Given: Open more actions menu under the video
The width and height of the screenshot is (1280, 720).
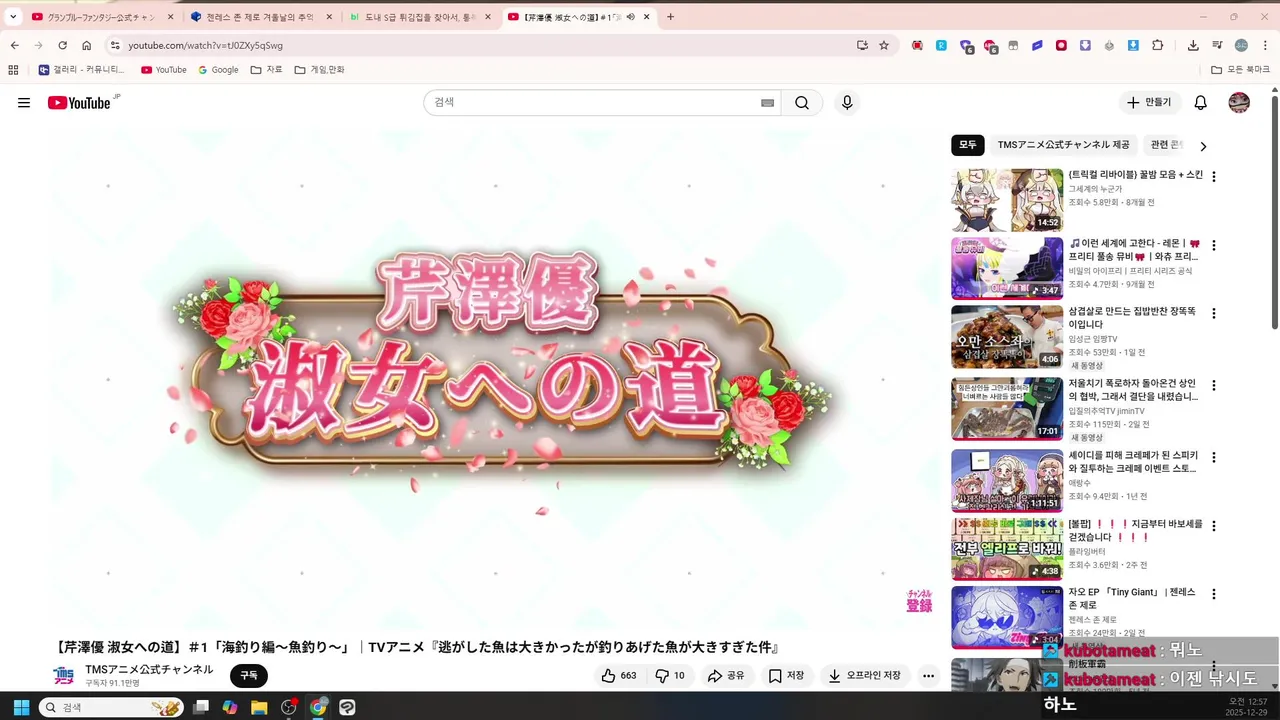Looking at the screenshot, I should tap(928, 676).
